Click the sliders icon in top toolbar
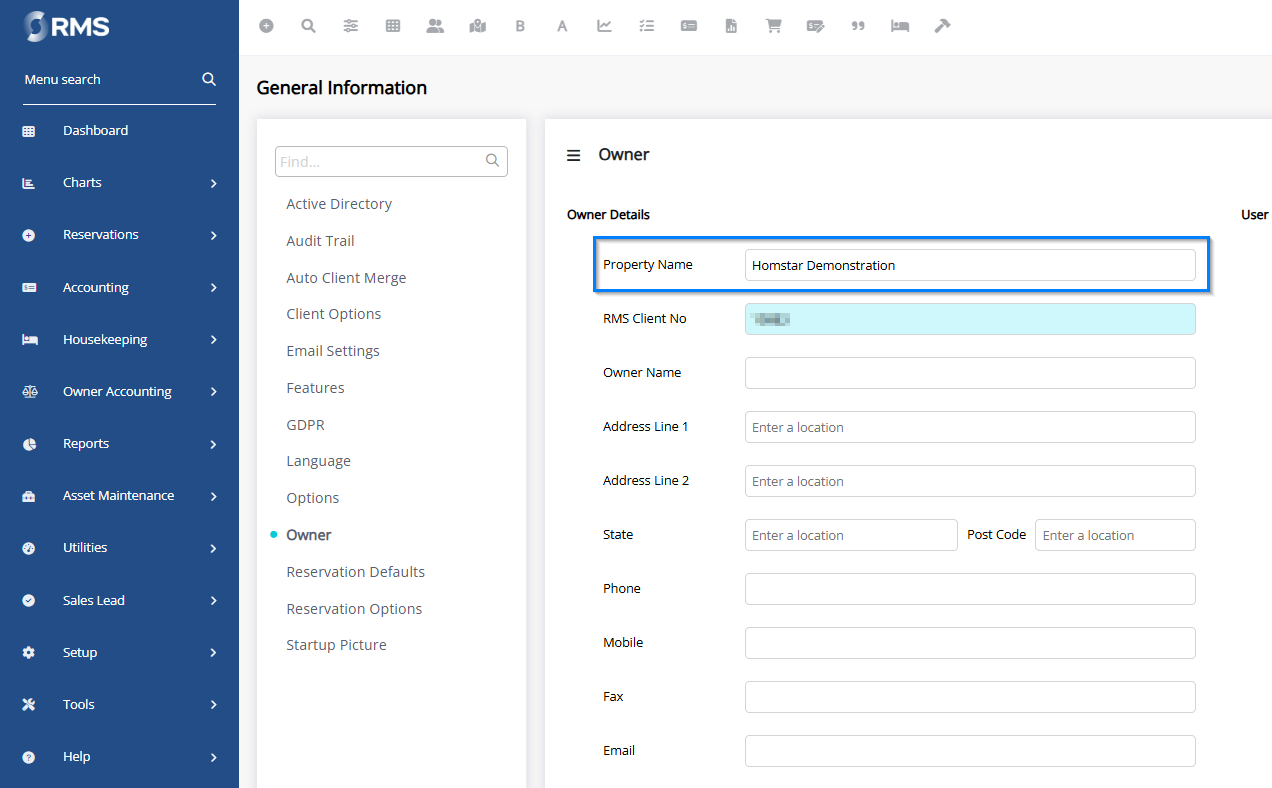Viewport: 1272px width, 788px height. [x=351, y=26]
